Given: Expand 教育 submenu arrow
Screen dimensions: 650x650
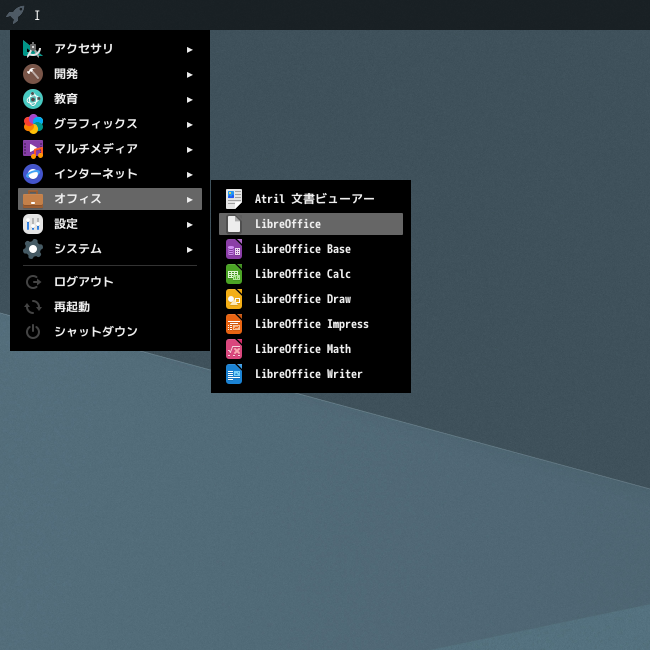Looking at the screenshot, I should click(x=189, y=100).
